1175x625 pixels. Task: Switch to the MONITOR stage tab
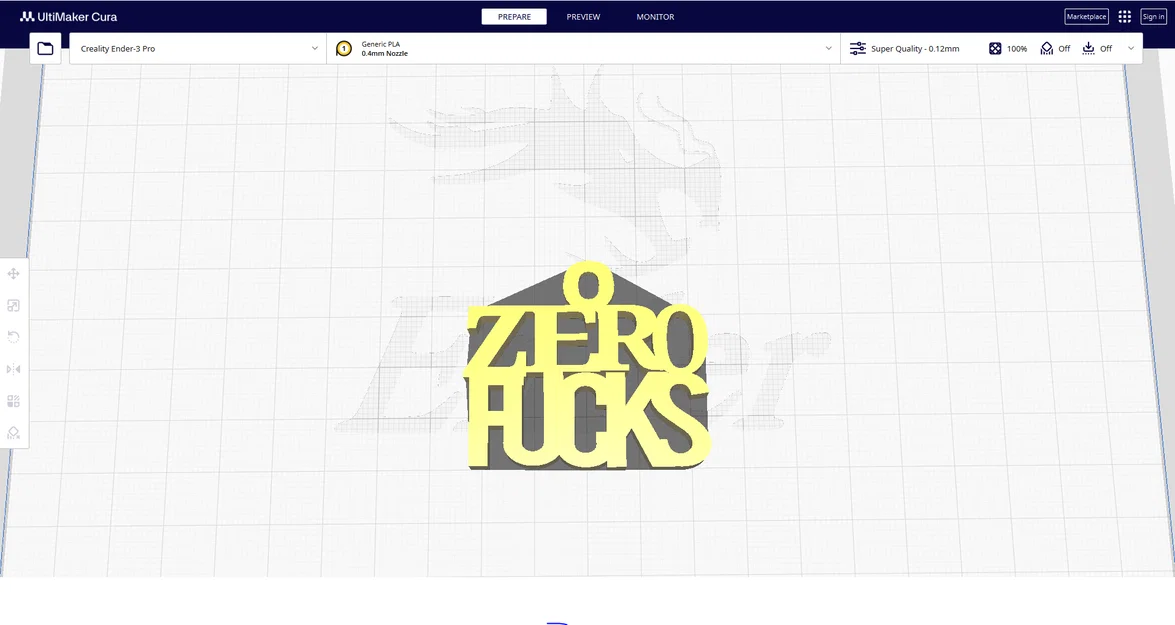[x=655, y=16]
